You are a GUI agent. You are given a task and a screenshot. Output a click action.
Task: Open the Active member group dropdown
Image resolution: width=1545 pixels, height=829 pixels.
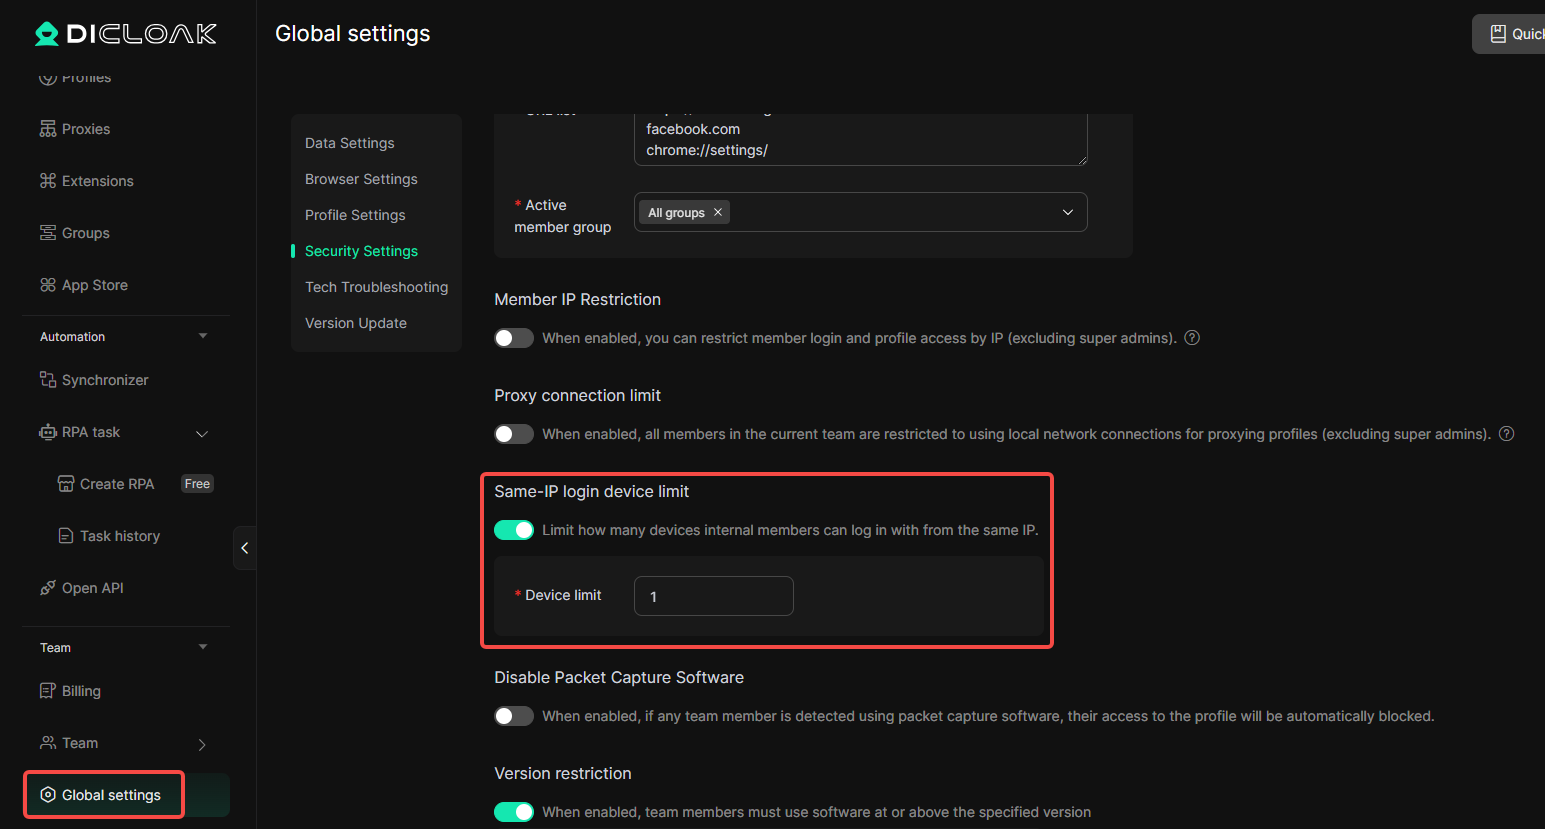pyautogui.click(x=861, y=212)
